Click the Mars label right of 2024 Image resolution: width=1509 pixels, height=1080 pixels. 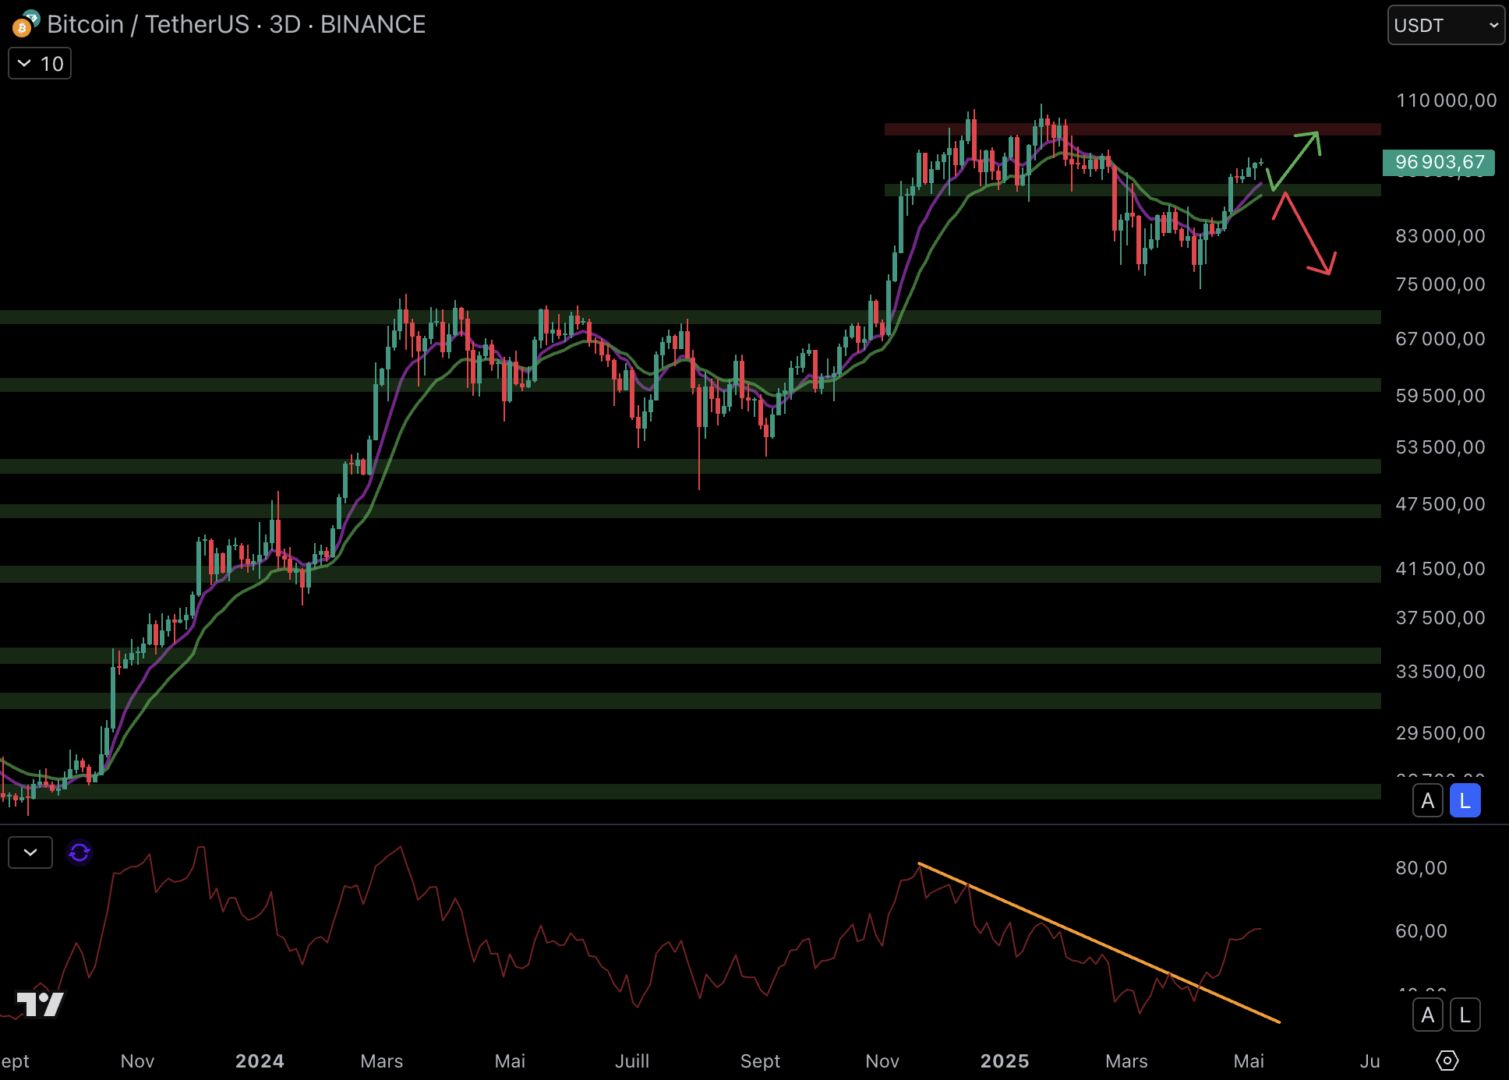click(381, 1061)
